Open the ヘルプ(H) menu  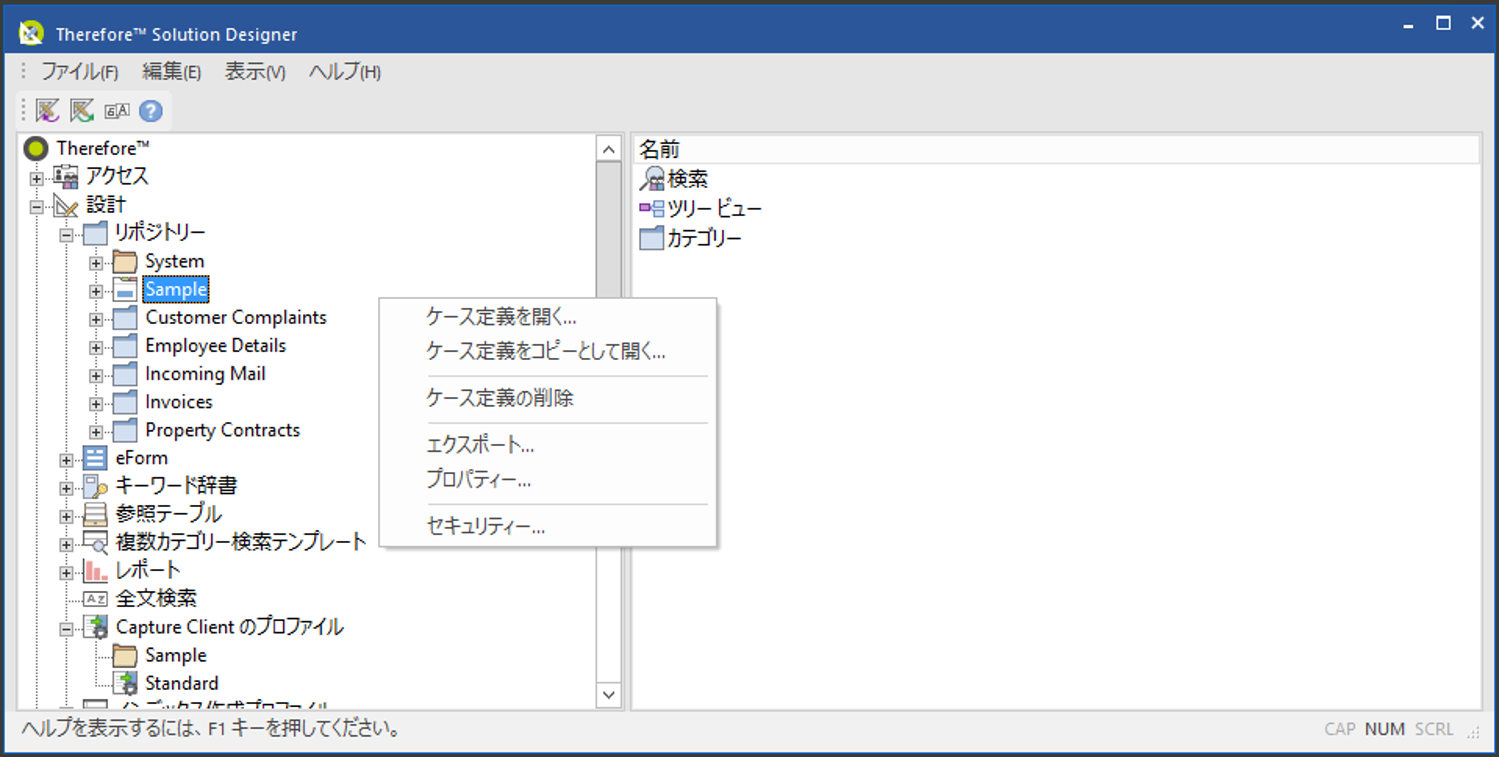click(x=344, y=72)
